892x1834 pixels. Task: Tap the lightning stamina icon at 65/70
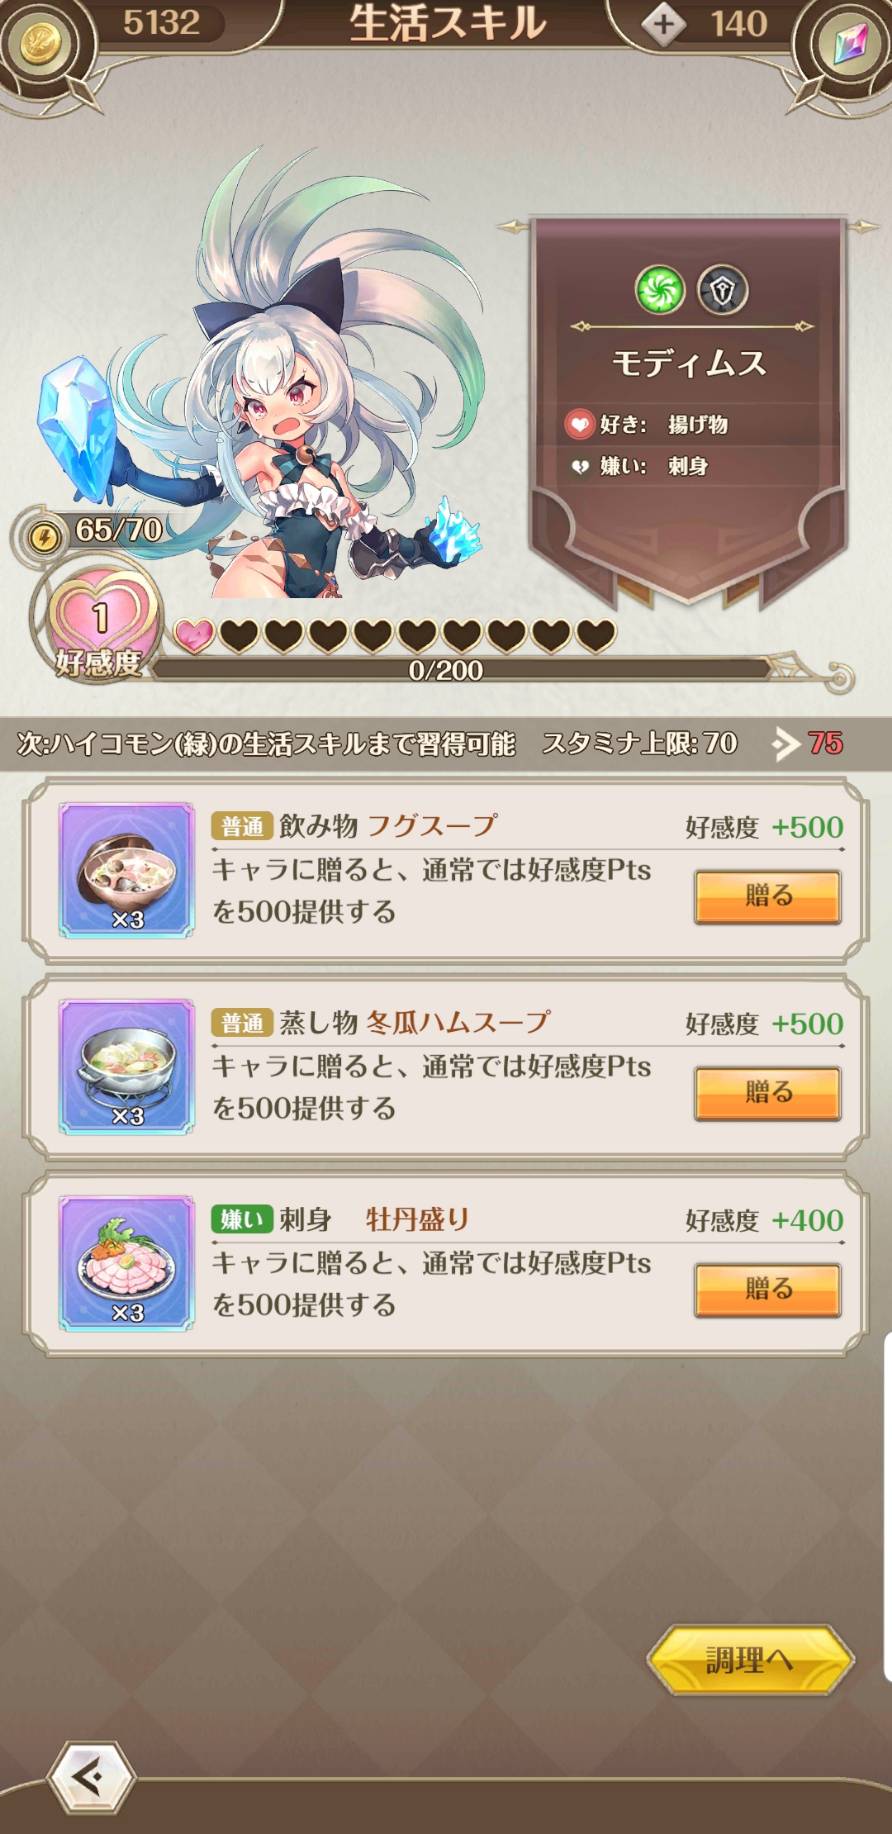pyautogui.click(x=44, y=537)
